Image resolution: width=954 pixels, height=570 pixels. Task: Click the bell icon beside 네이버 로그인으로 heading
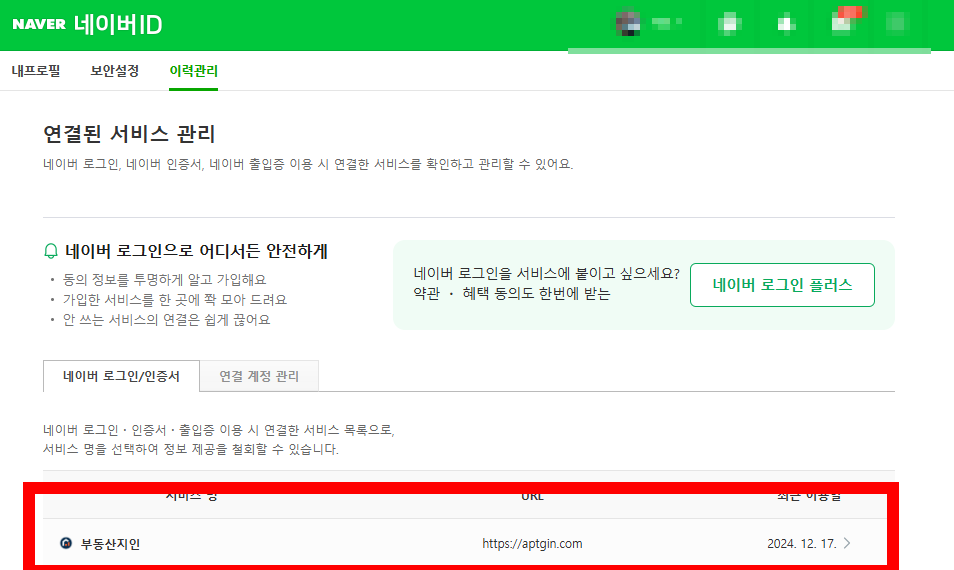[51, 251]
